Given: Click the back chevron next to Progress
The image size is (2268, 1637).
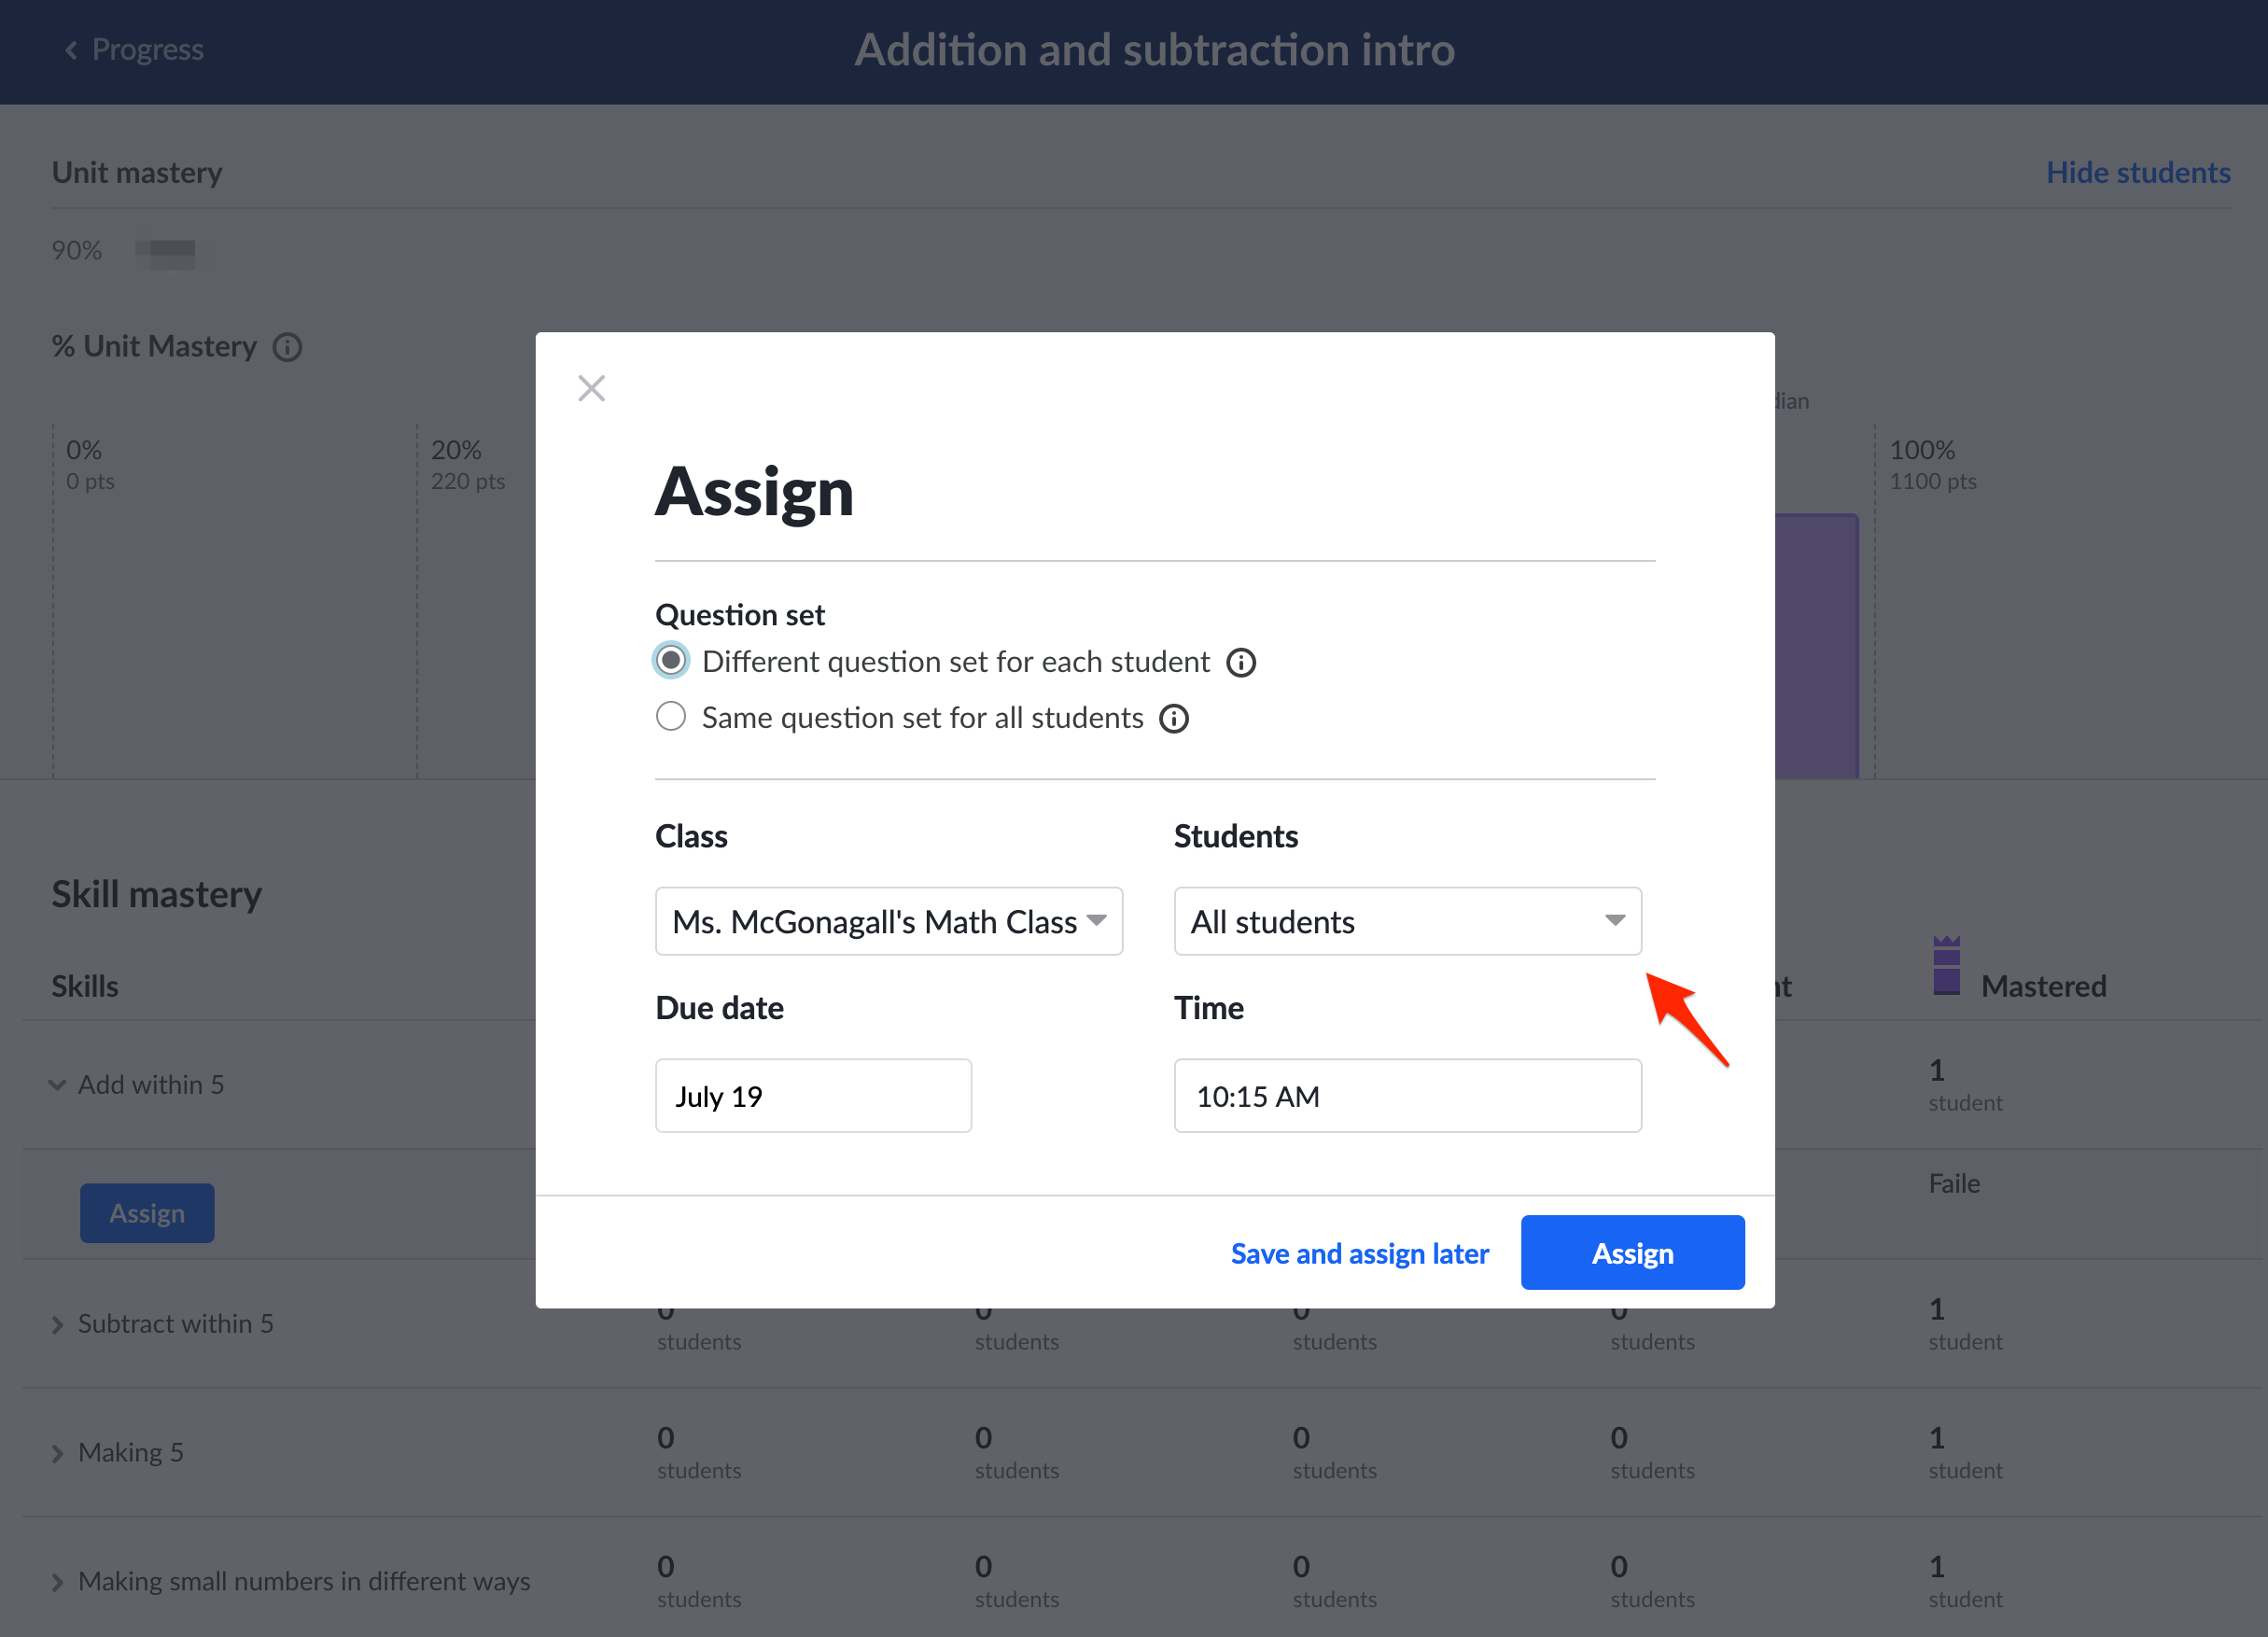Looking at the screenshot, I should pos(71,50).
